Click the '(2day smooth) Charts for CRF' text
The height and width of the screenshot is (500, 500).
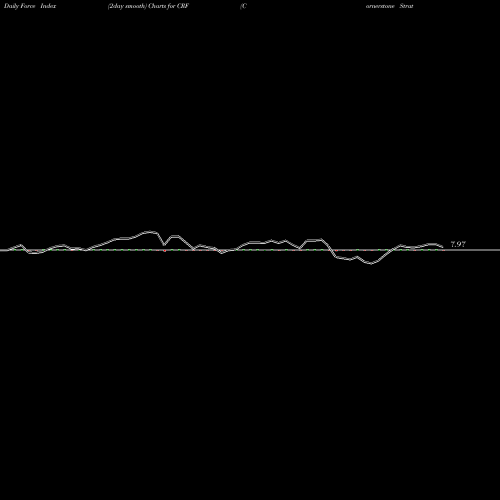click(x=148, y=6)
